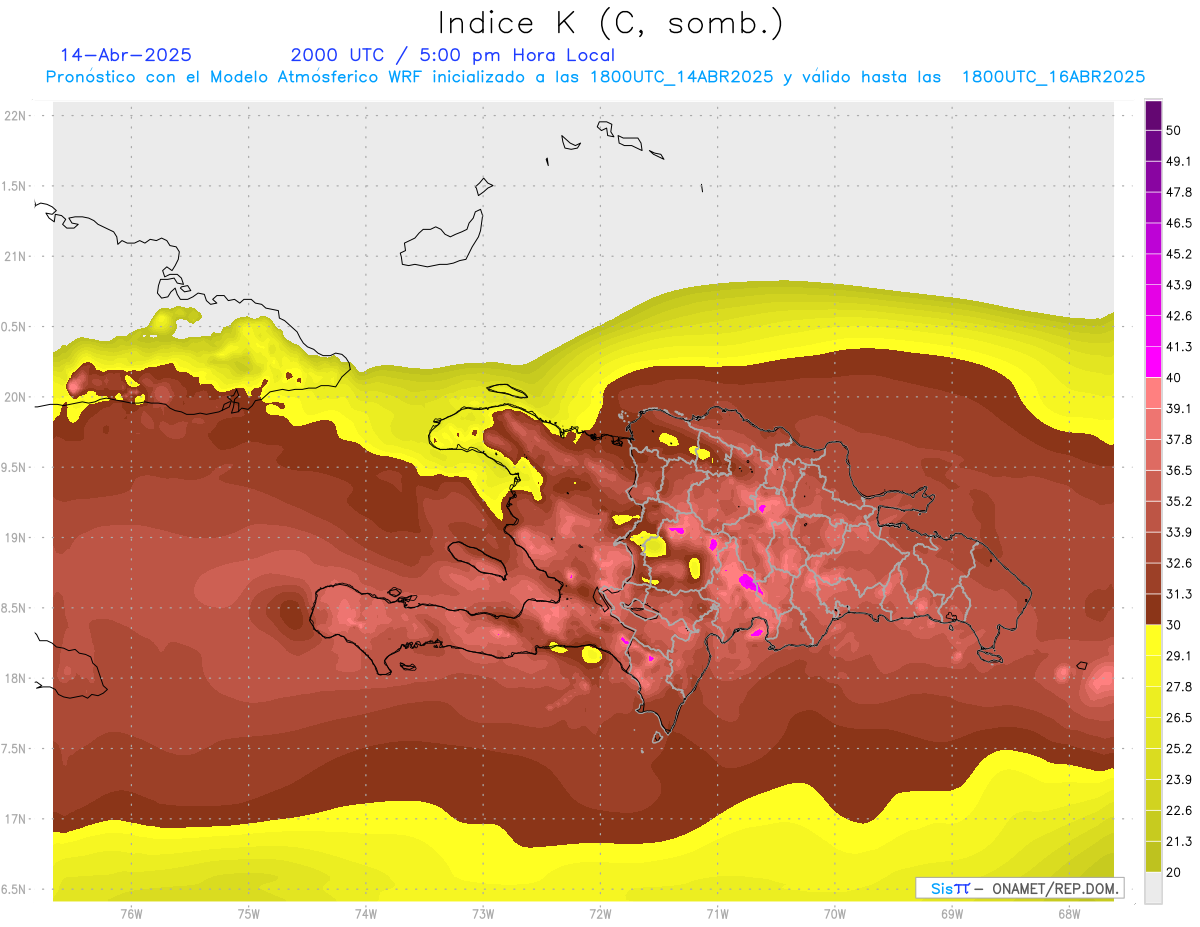Select the colorbar value "47.8"

(1178, 192)
